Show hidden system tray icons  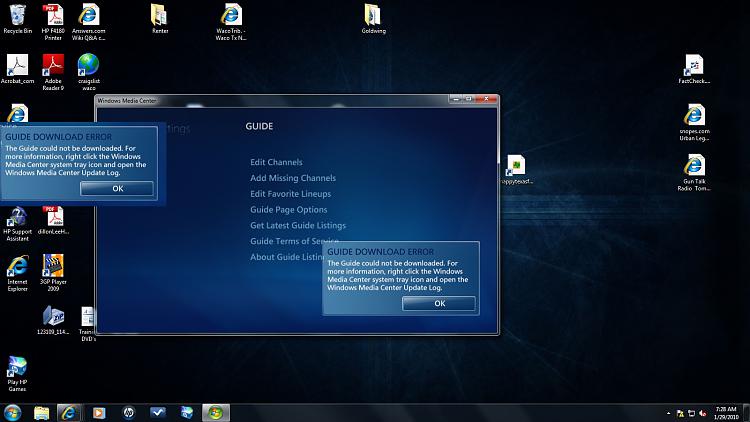click(x=668, y=413)
